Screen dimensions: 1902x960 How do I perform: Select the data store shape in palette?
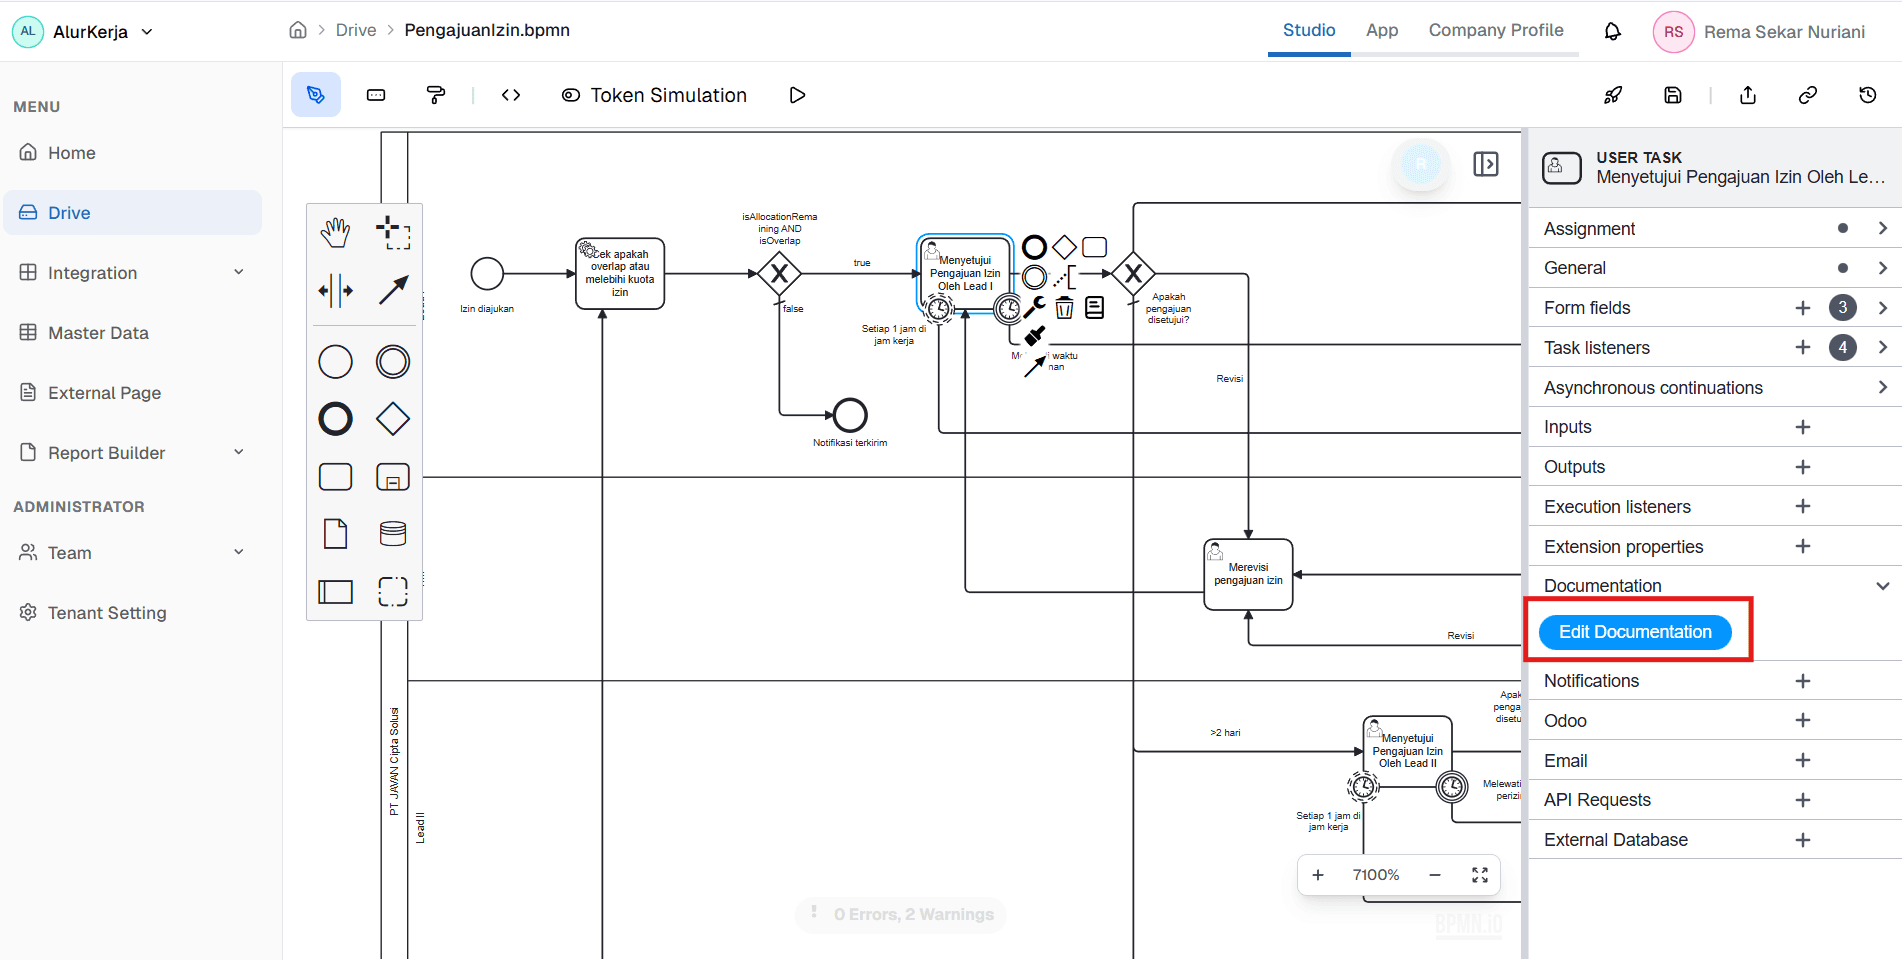(x=393, y=533)
